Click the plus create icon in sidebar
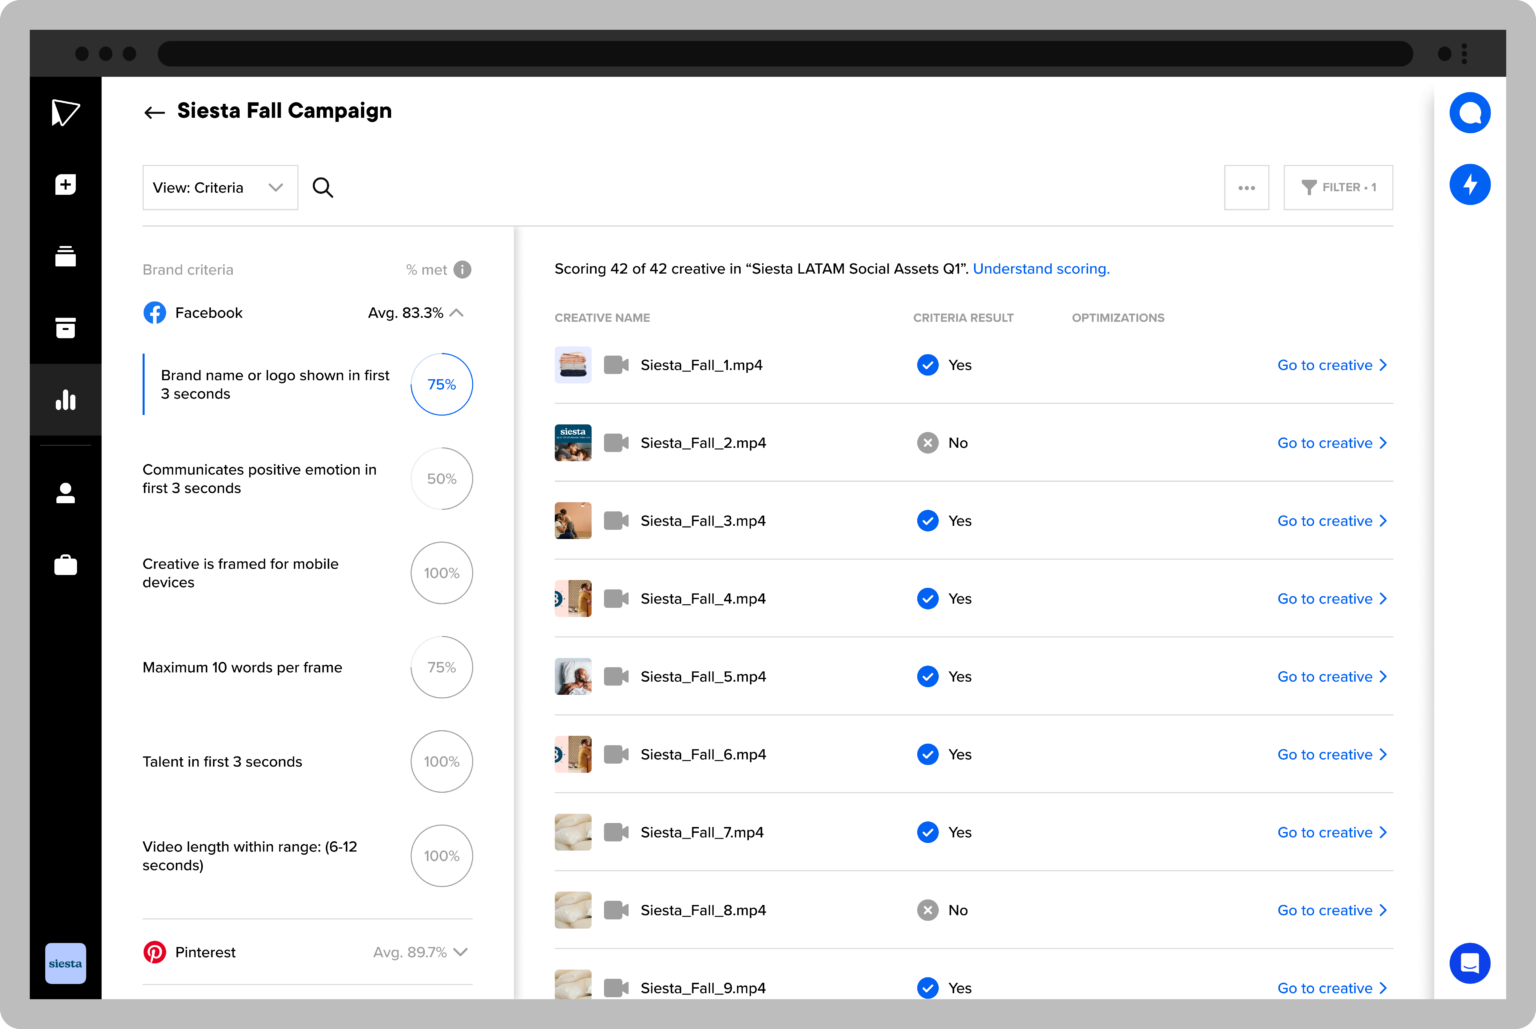The height and width of the screenshot is (1029, 1536). coord(66,185)
